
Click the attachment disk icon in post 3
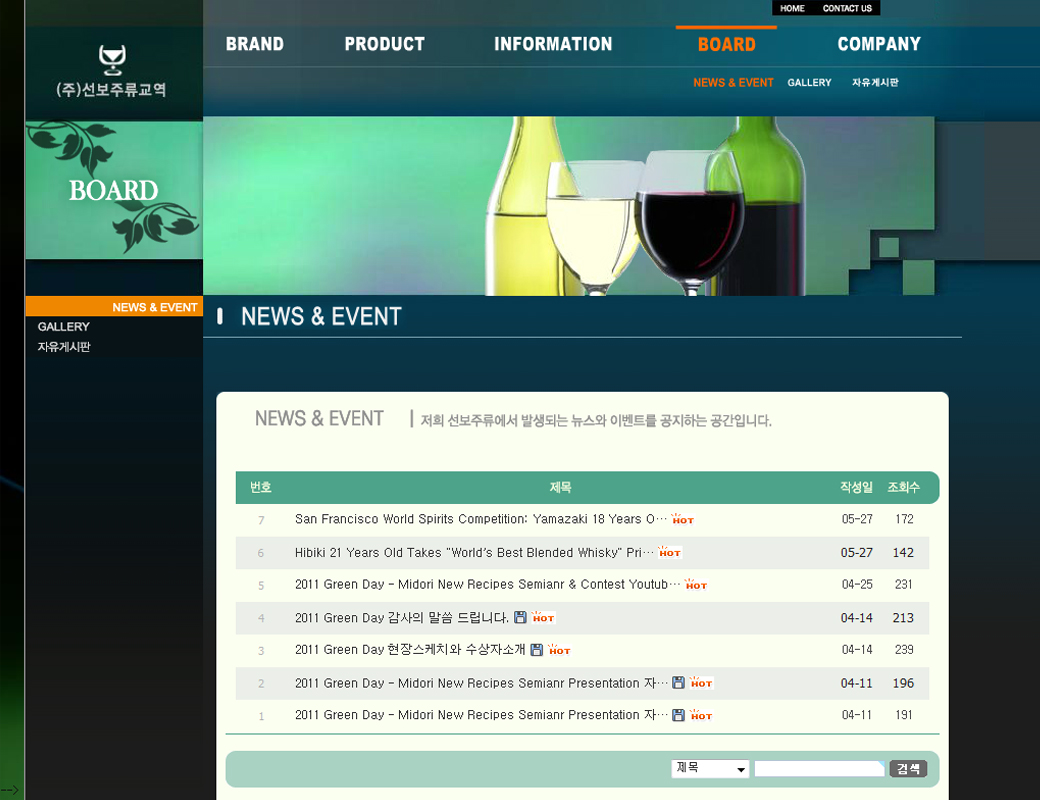pos(537,650)
